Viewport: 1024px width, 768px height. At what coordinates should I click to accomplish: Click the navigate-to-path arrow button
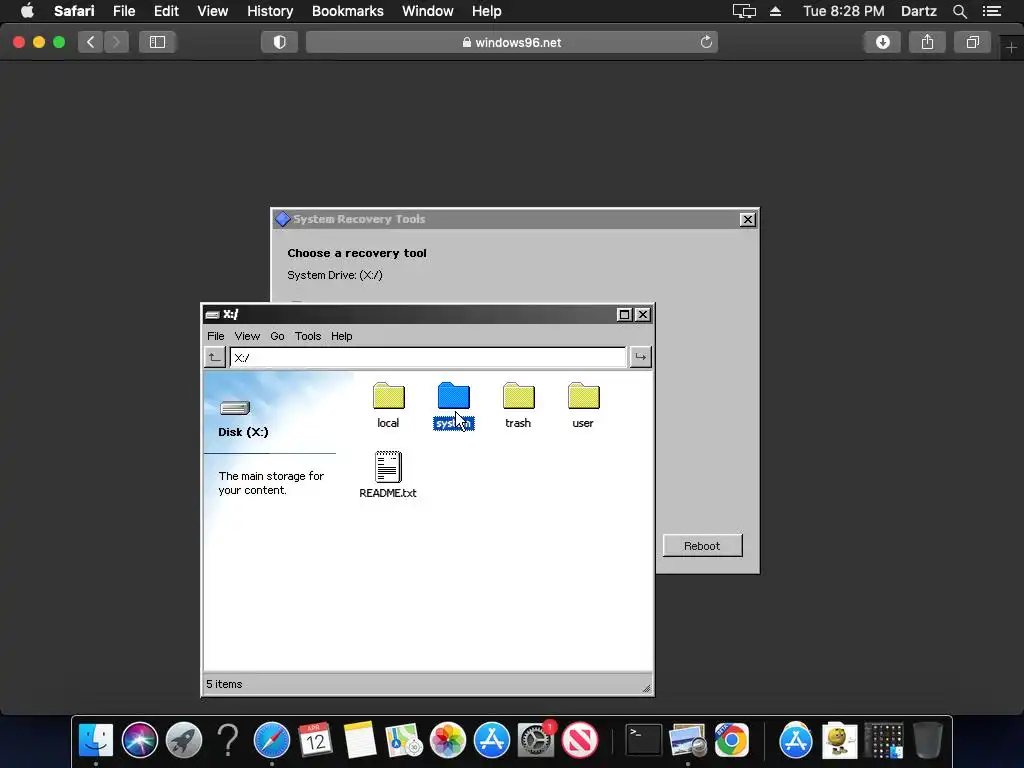(640, 357)
